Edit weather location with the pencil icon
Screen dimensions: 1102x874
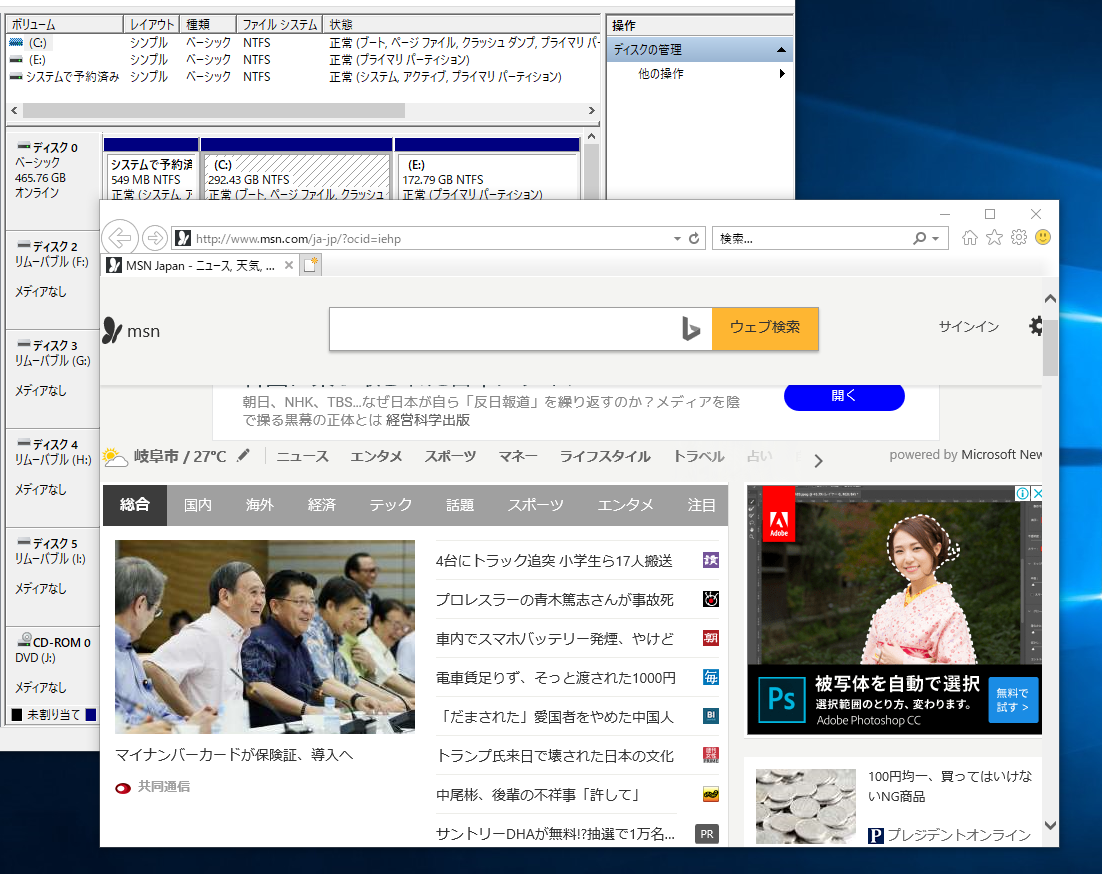(243, 455)
